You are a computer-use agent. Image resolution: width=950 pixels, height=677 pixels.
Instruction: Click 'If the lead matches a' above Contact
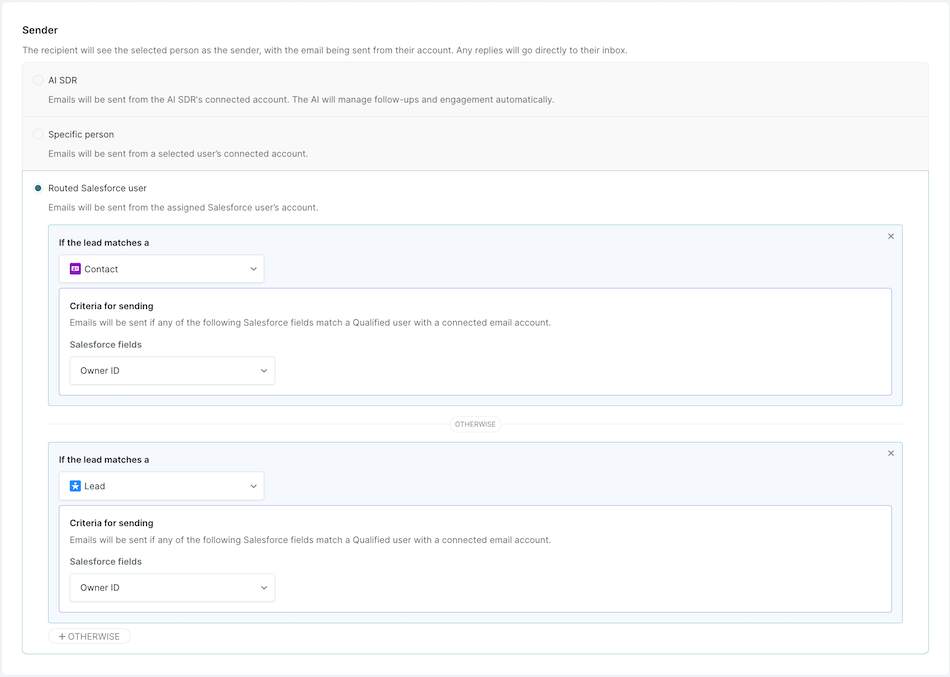[104, 242]
